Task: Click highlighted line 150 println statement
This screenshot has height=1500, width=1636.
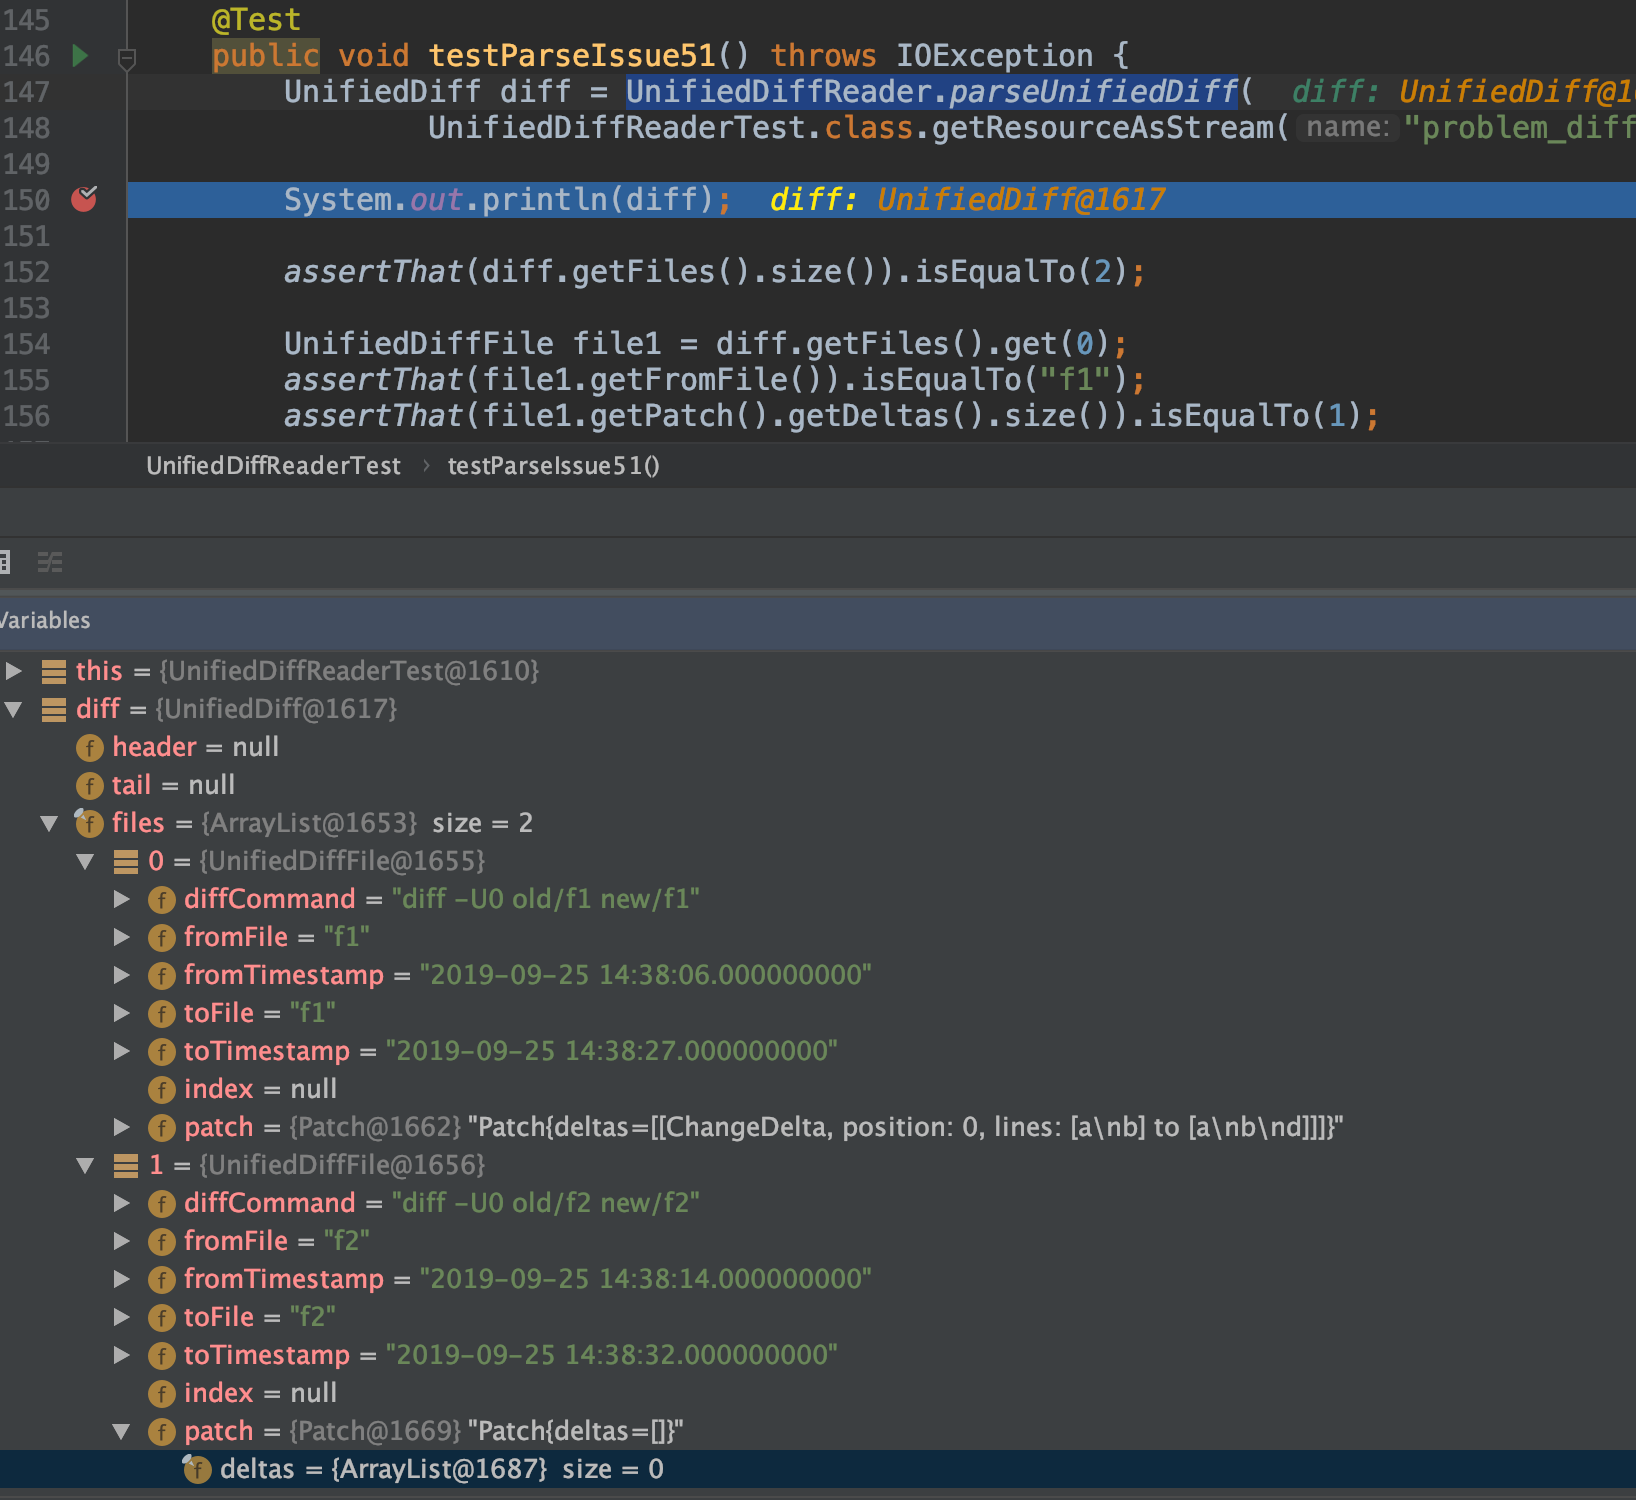Action: [x=508, y=199]
